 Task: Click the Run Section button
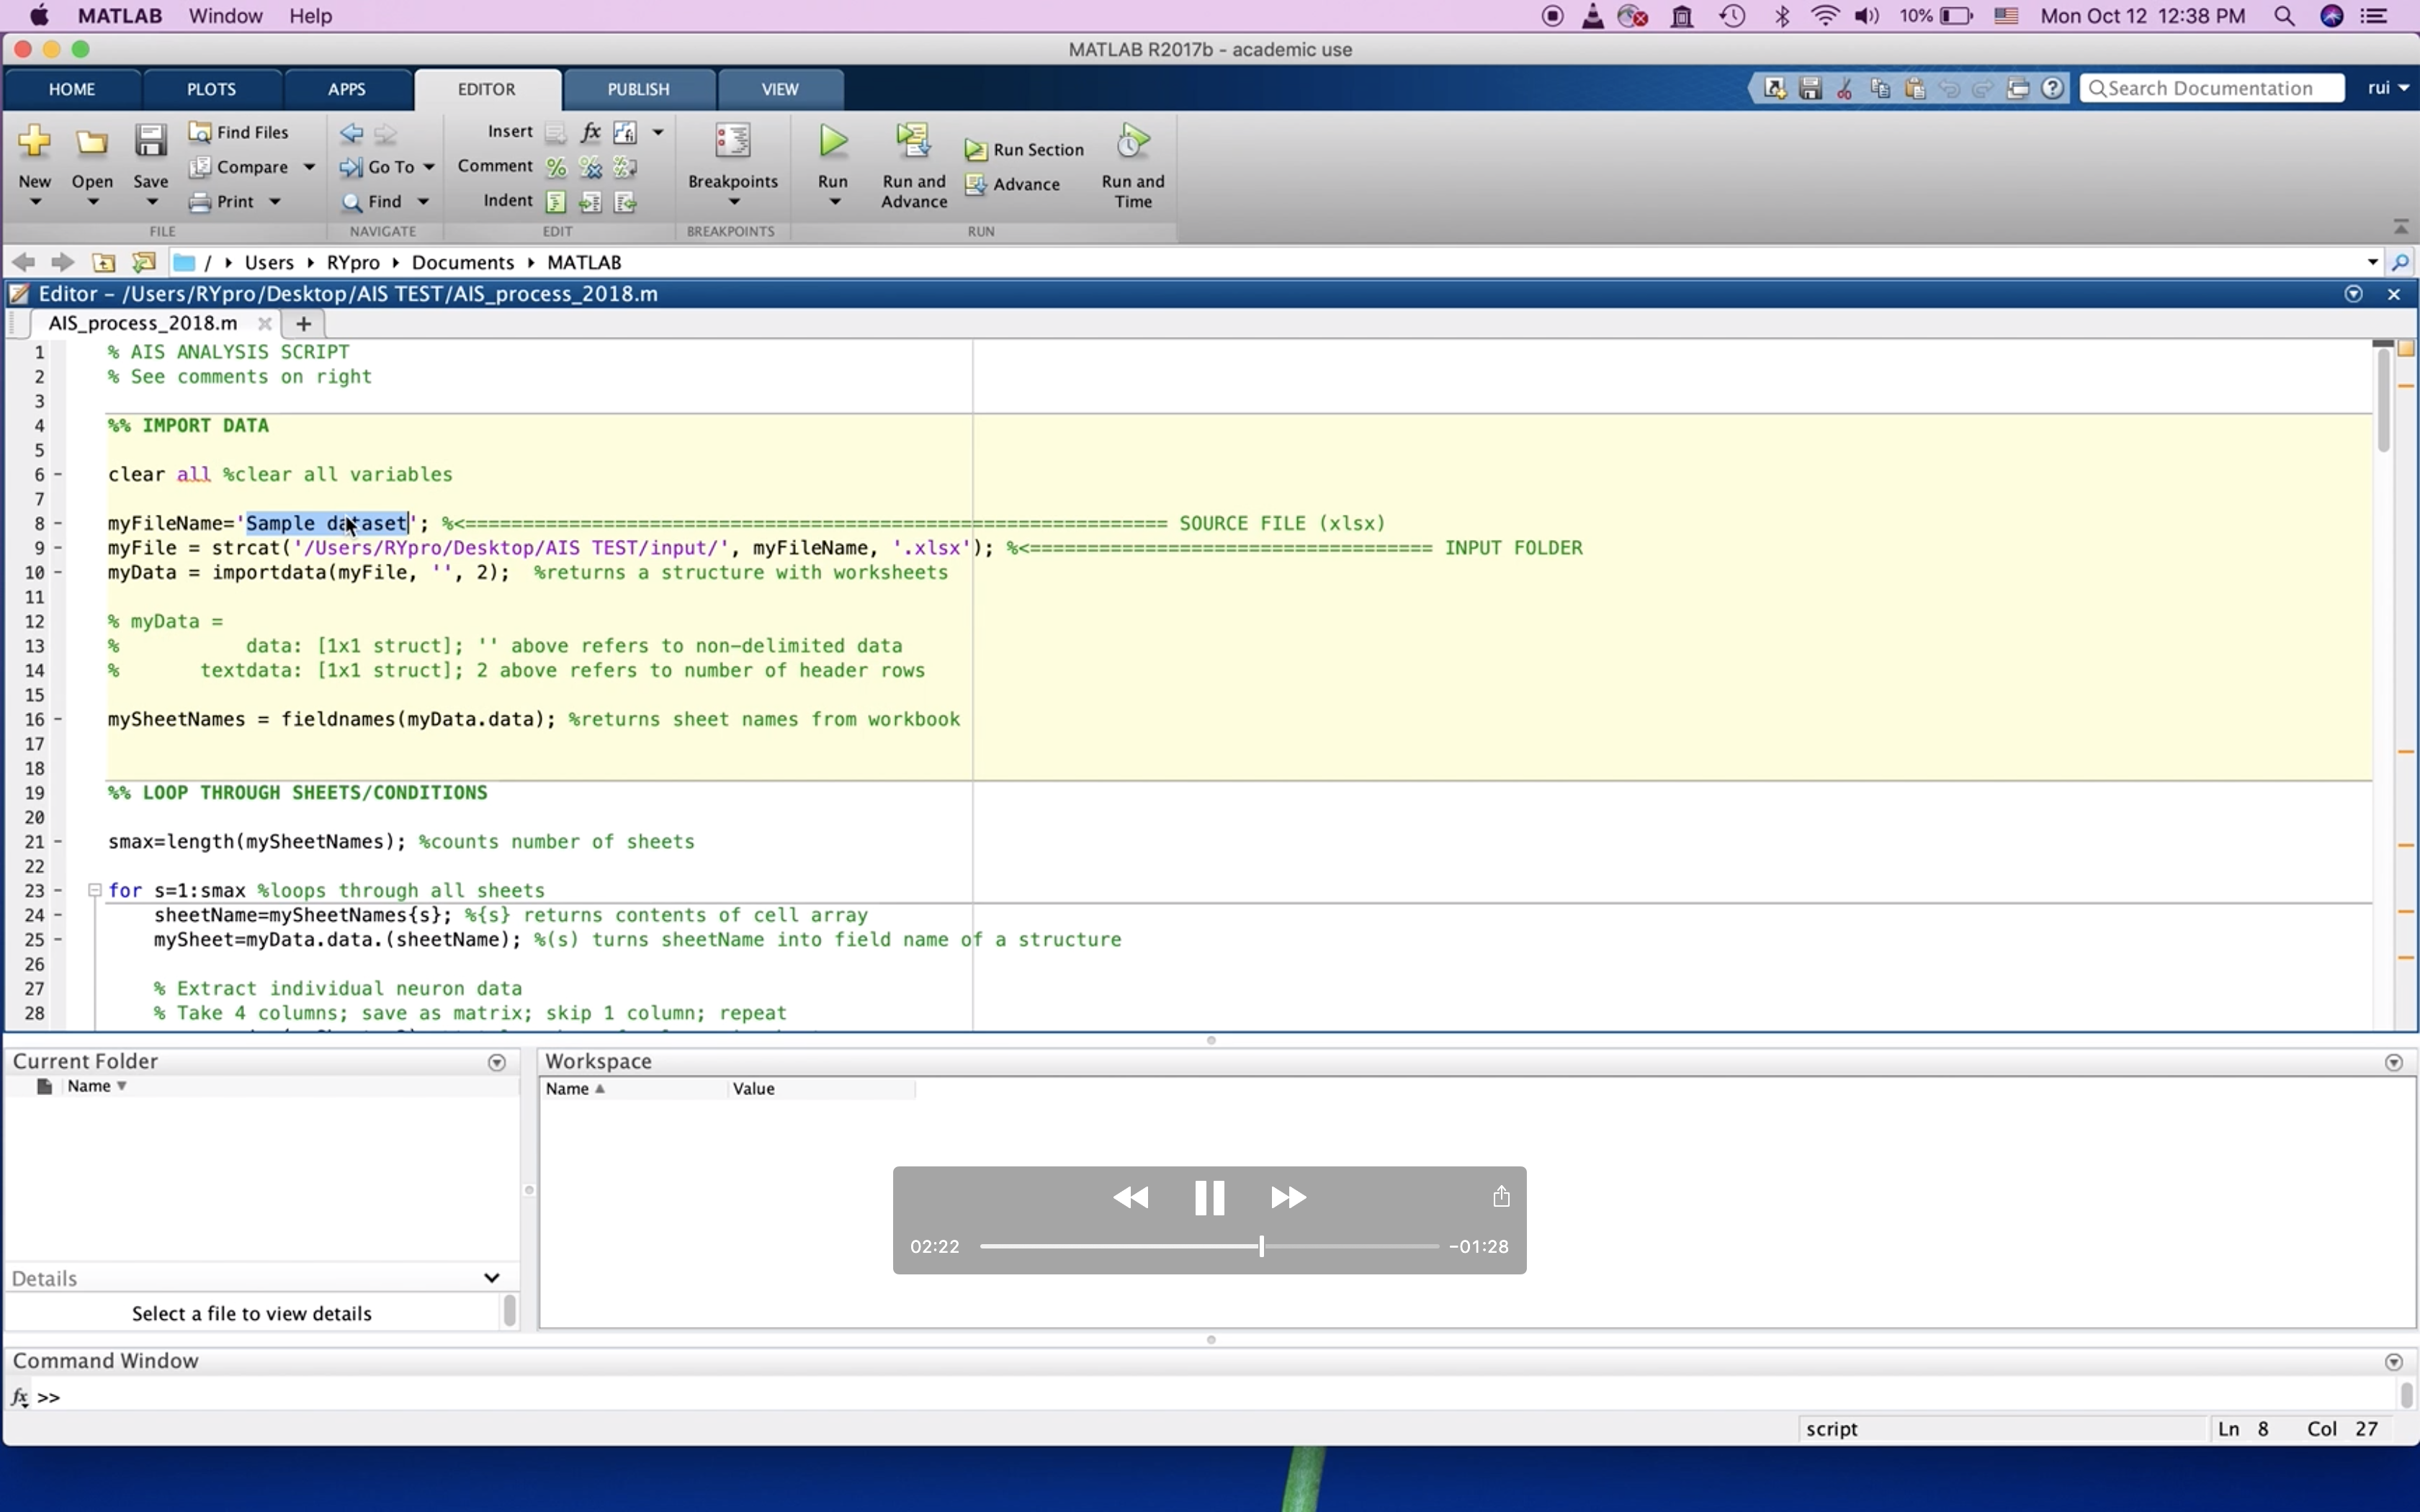click(x=1025, y=149)
